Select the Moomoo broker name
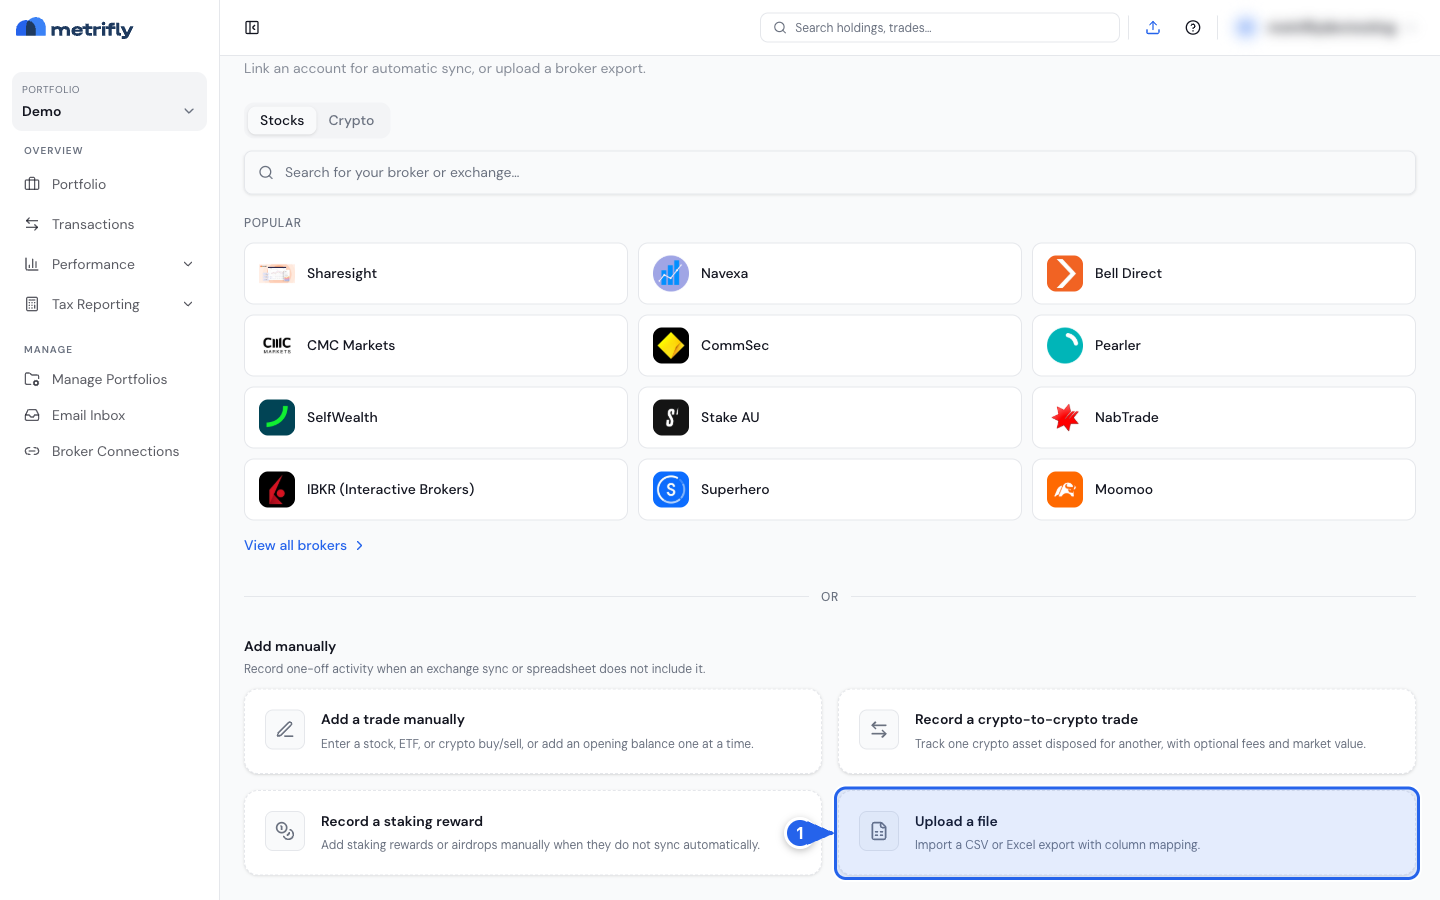This screenshot has width=1440, height=900. 1124,489
